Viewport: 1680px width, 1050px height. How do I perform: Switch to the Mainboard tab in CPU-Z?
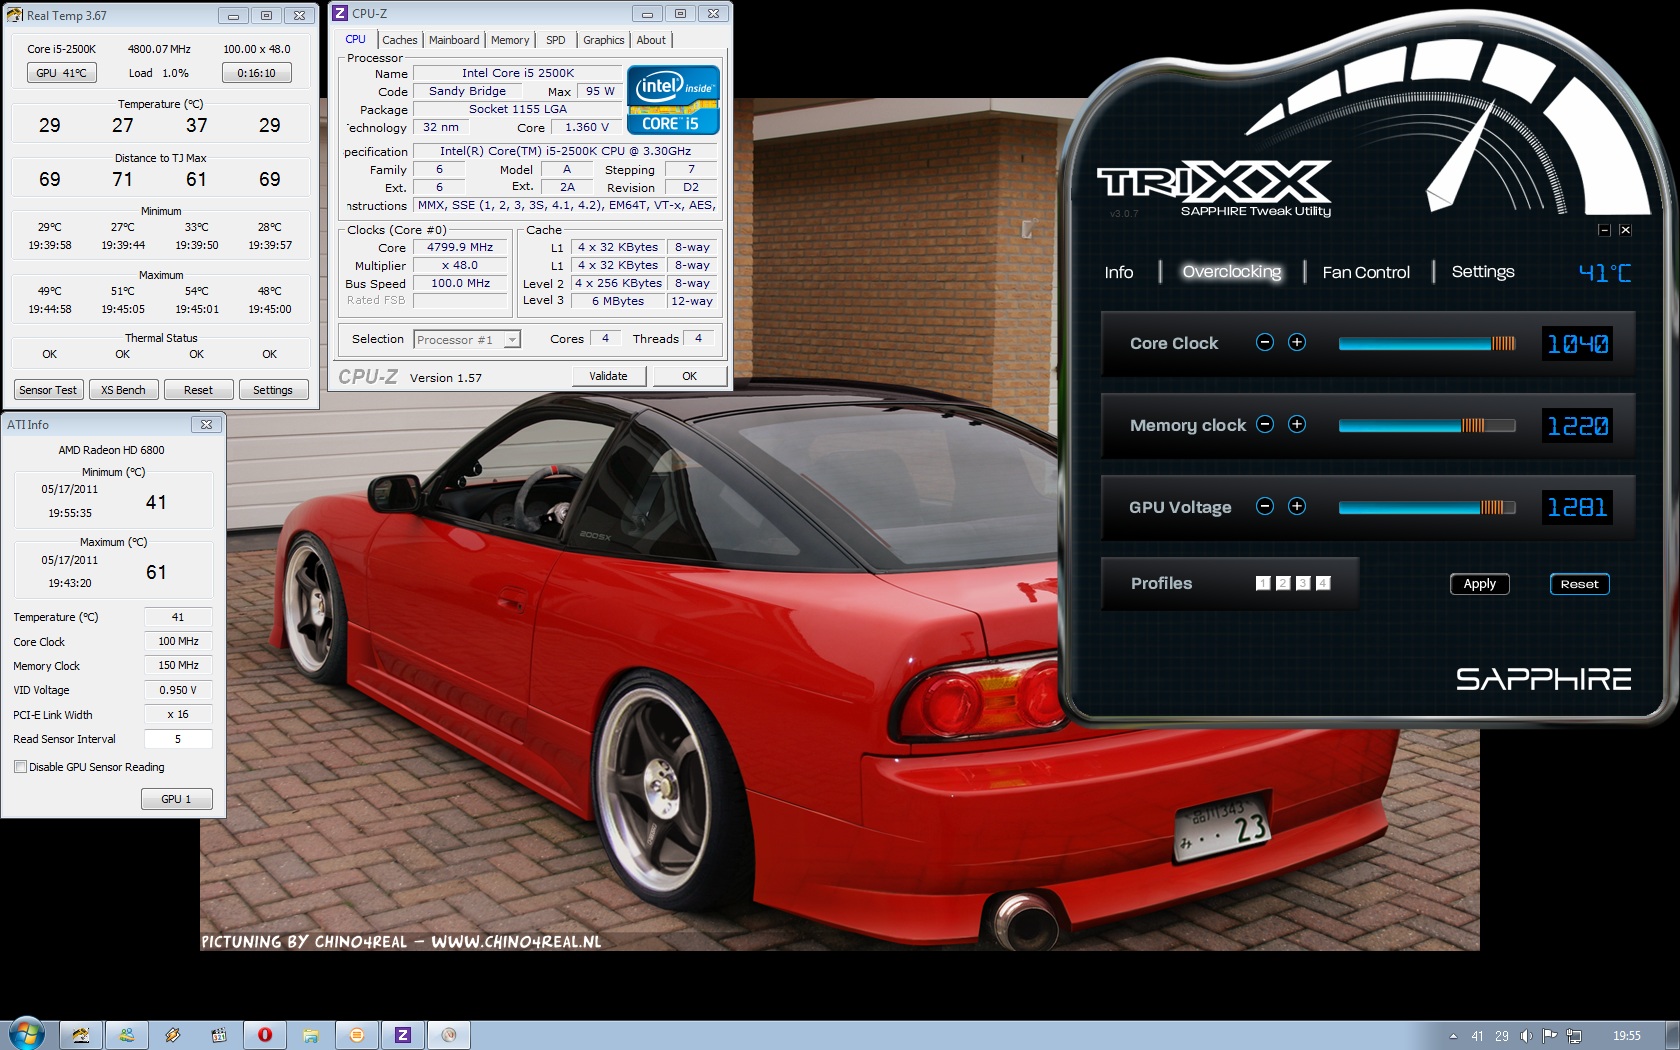454,40
